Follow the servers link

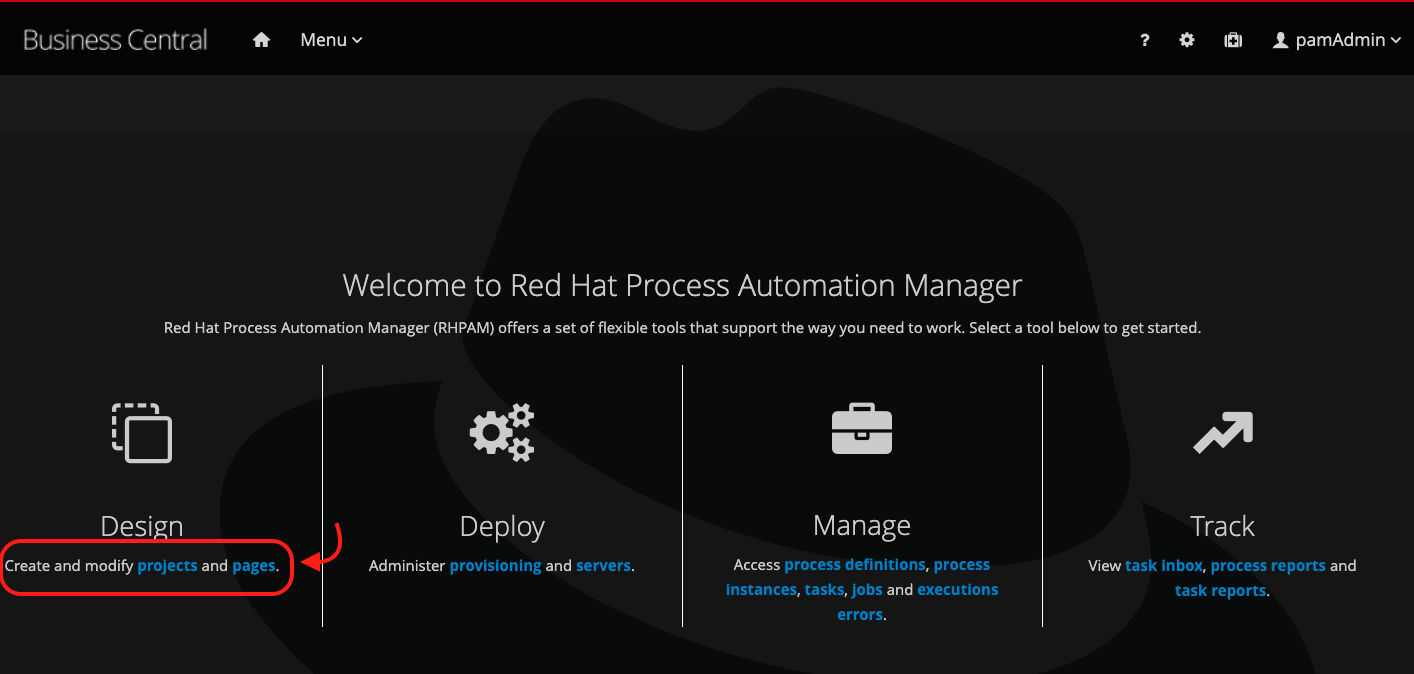[604, 566]
